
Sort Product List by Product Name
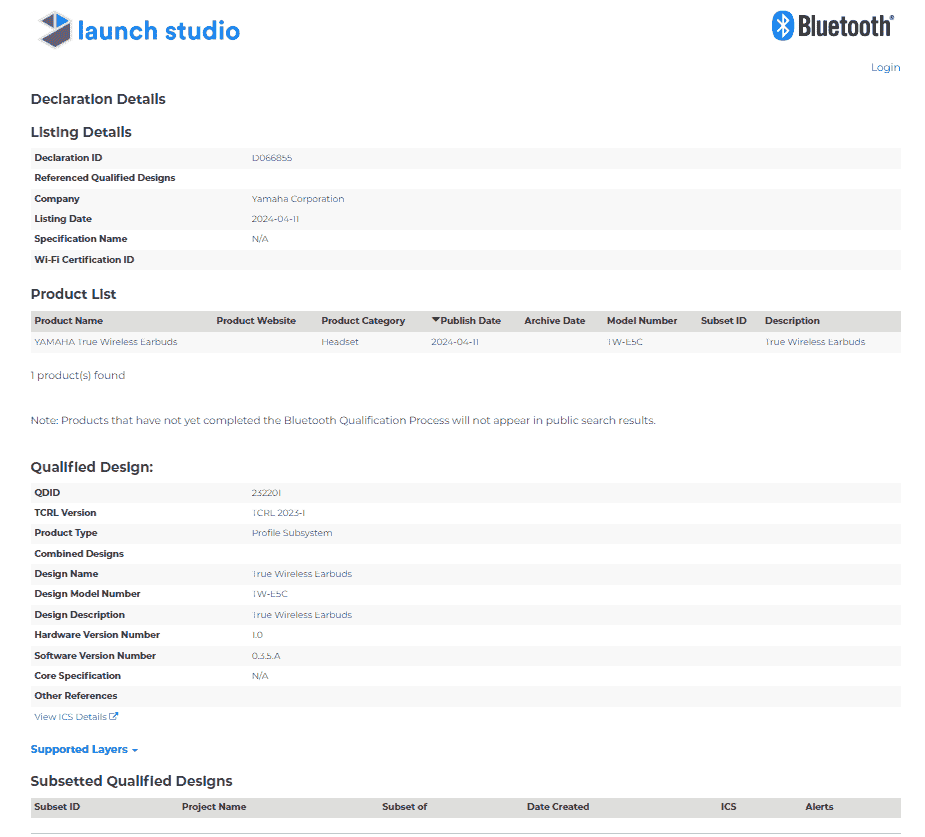click(68, 321)
